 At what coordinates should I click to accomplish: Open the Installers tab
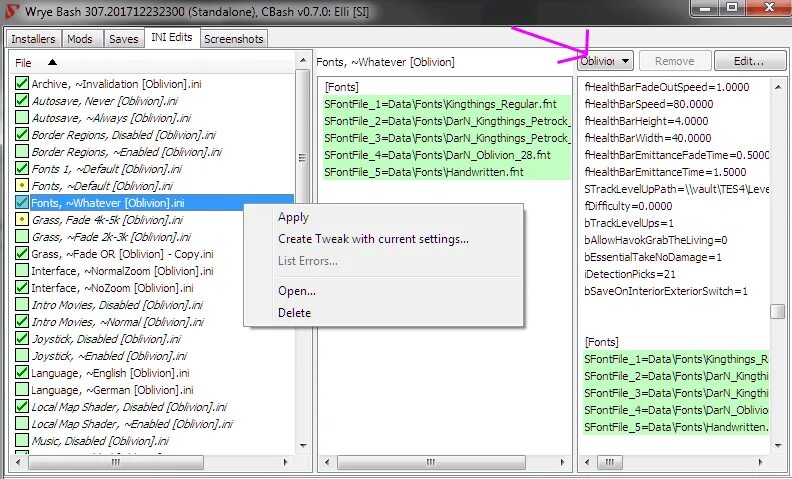[33, 39]
